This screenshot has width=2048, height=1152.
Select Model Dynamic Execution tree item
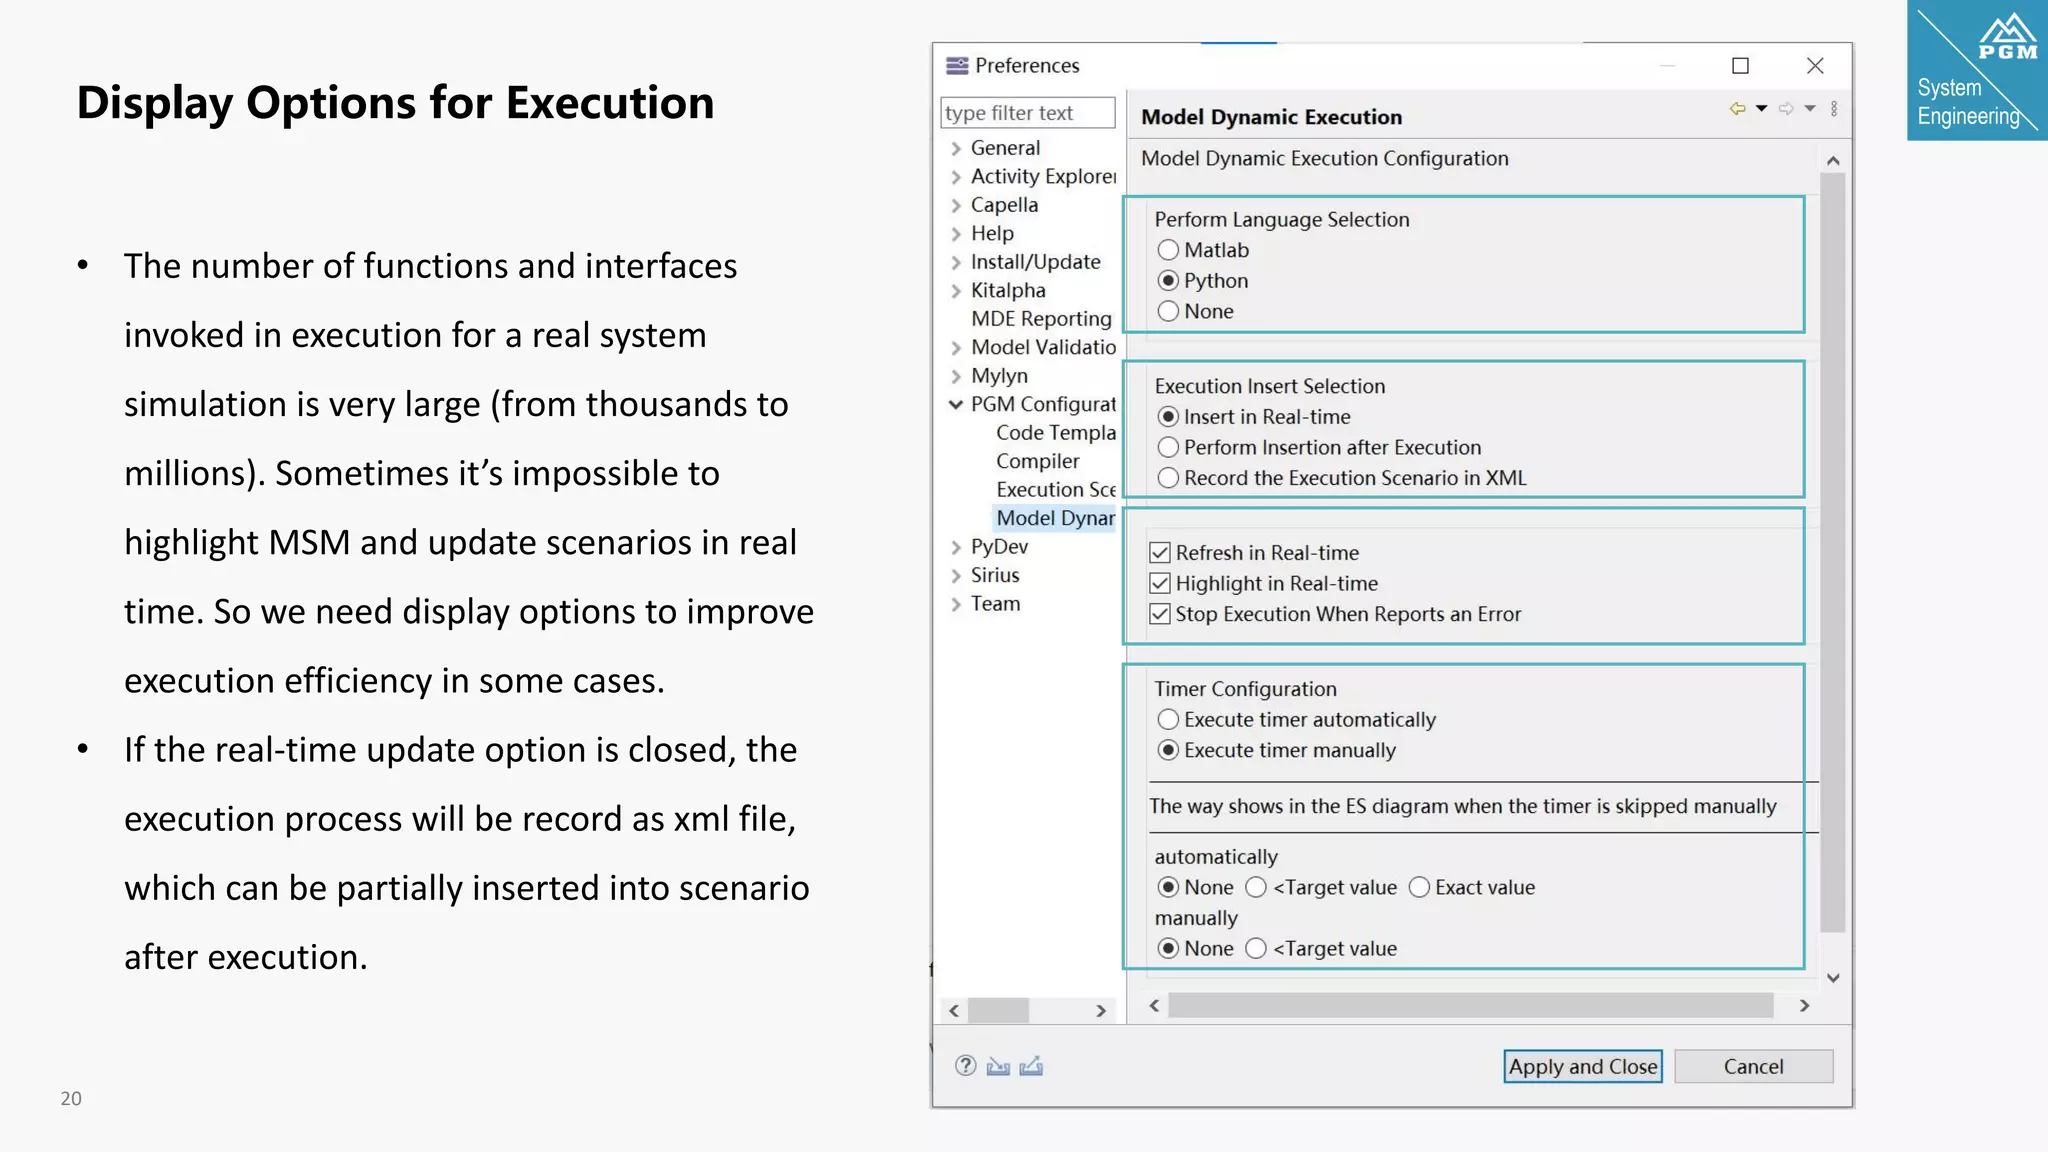click(1055, 518)
